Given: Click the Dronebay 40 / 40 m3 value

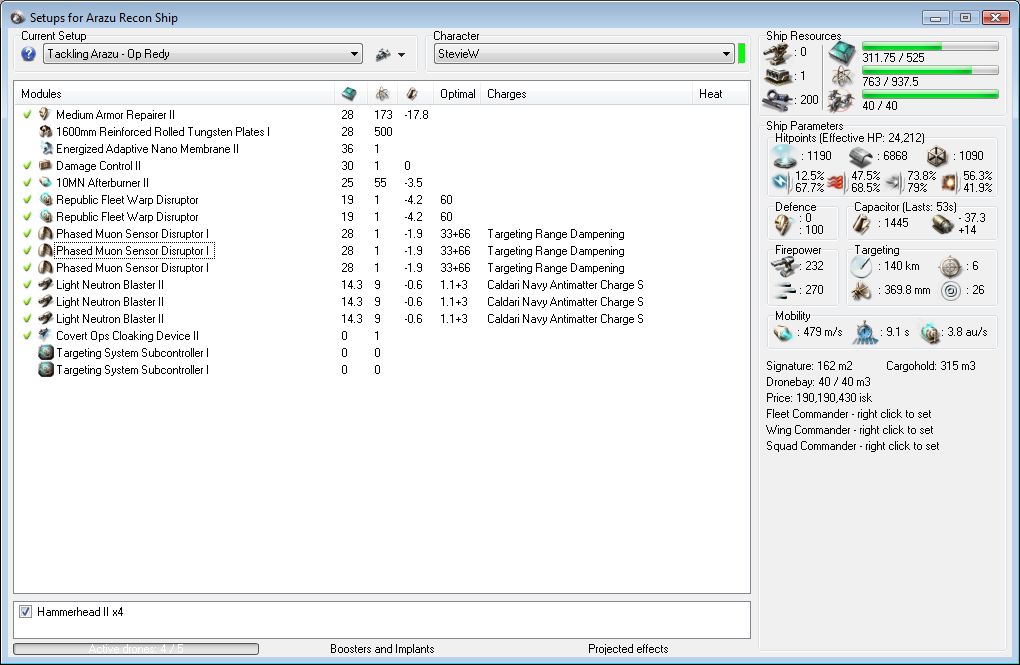Looking at the screenshot, I should click(818, 382).
